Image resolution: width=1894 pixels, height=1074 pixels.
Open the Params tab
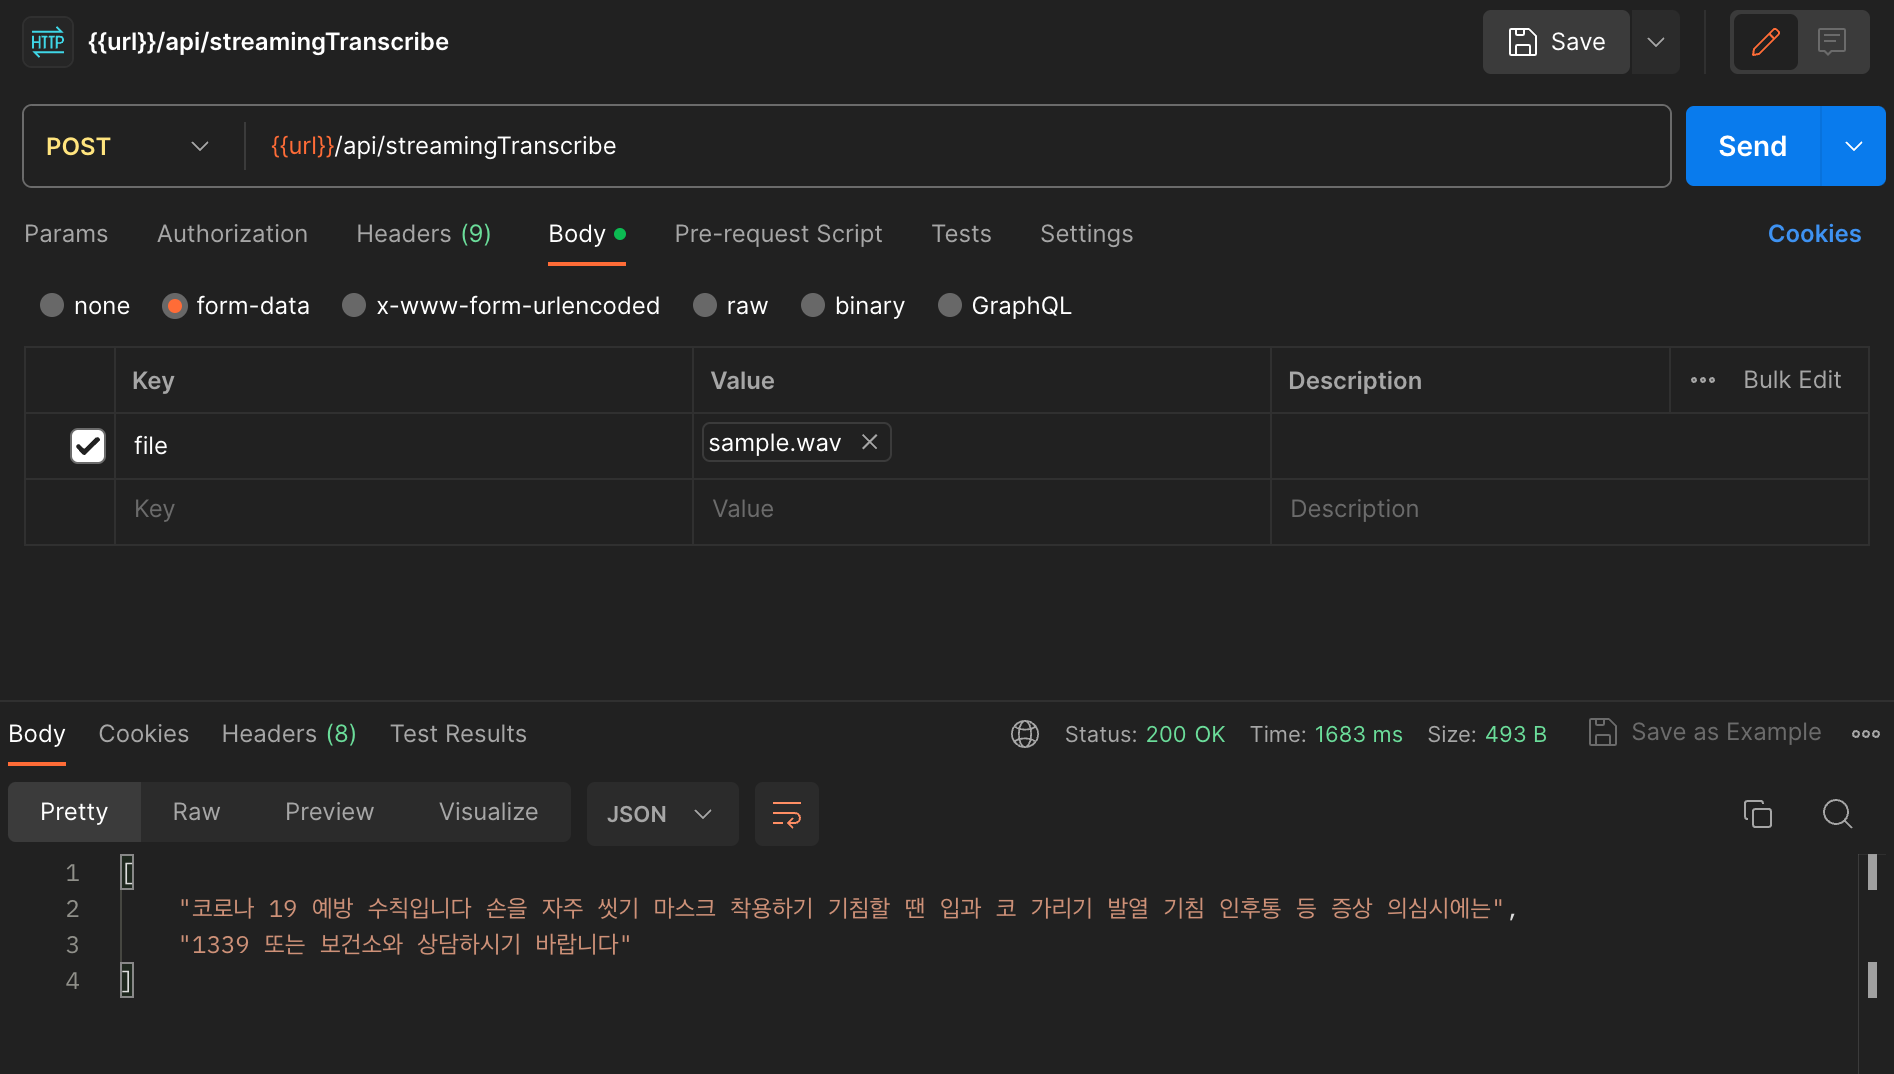66,234
